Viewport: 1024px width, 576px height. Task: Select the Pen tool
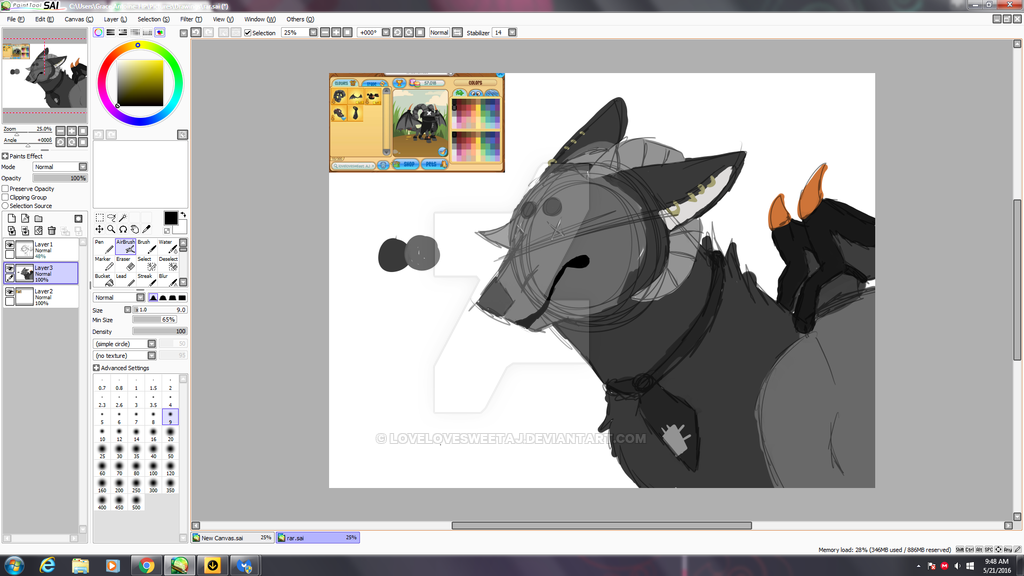click(105, 245)
